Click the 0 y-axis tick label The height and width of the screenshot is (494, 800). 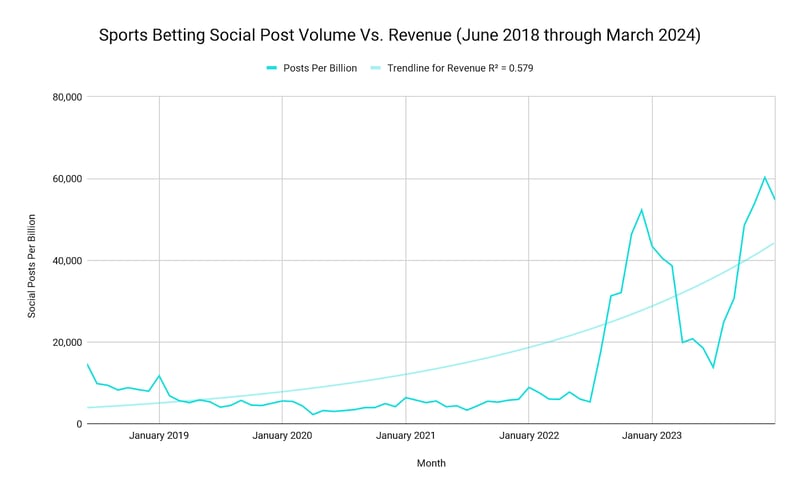[77, 424]
